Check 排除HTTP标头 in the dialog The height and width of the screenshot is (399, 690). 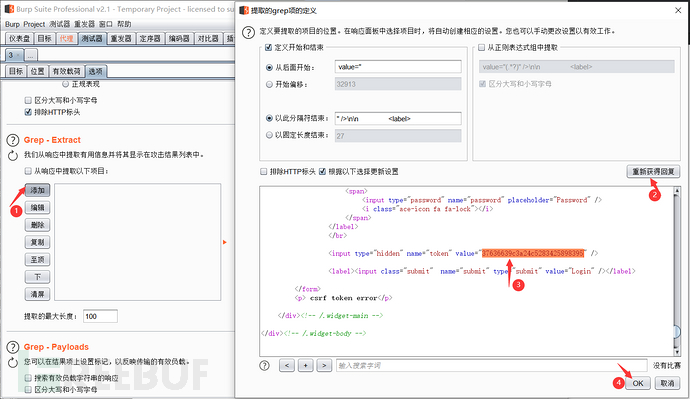tap(264, 172)
